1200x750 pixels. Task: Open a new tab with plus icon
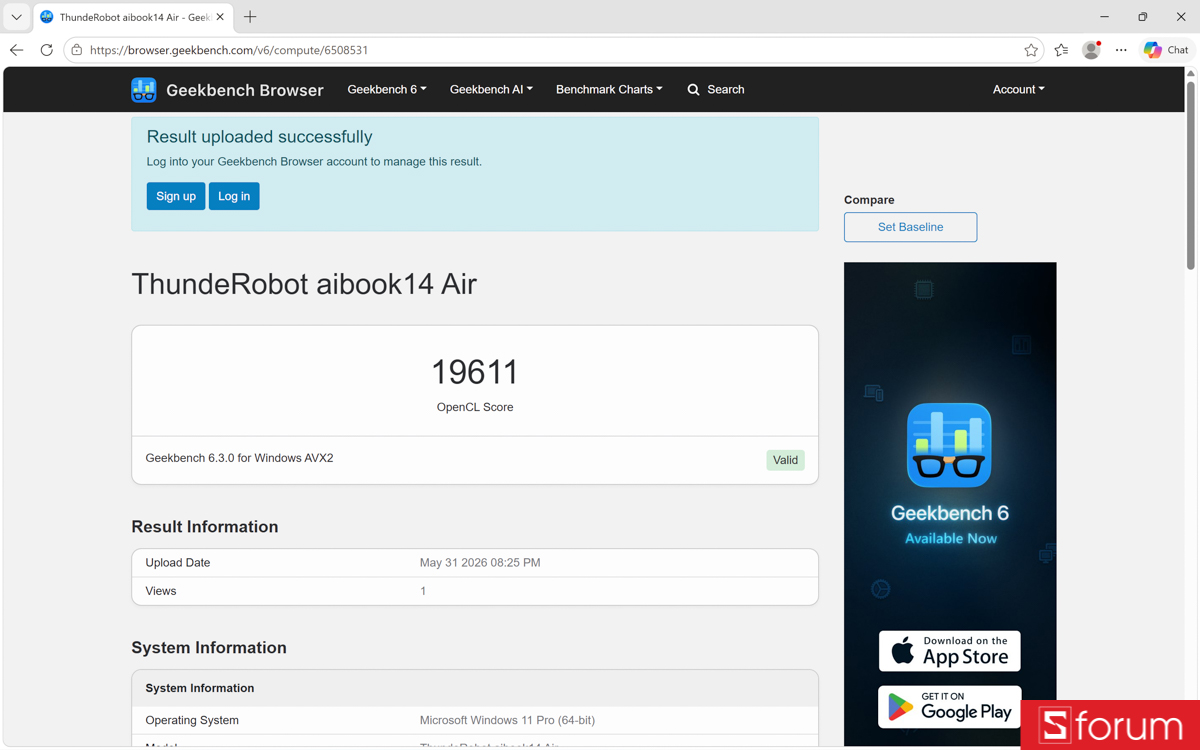(250, 17)
